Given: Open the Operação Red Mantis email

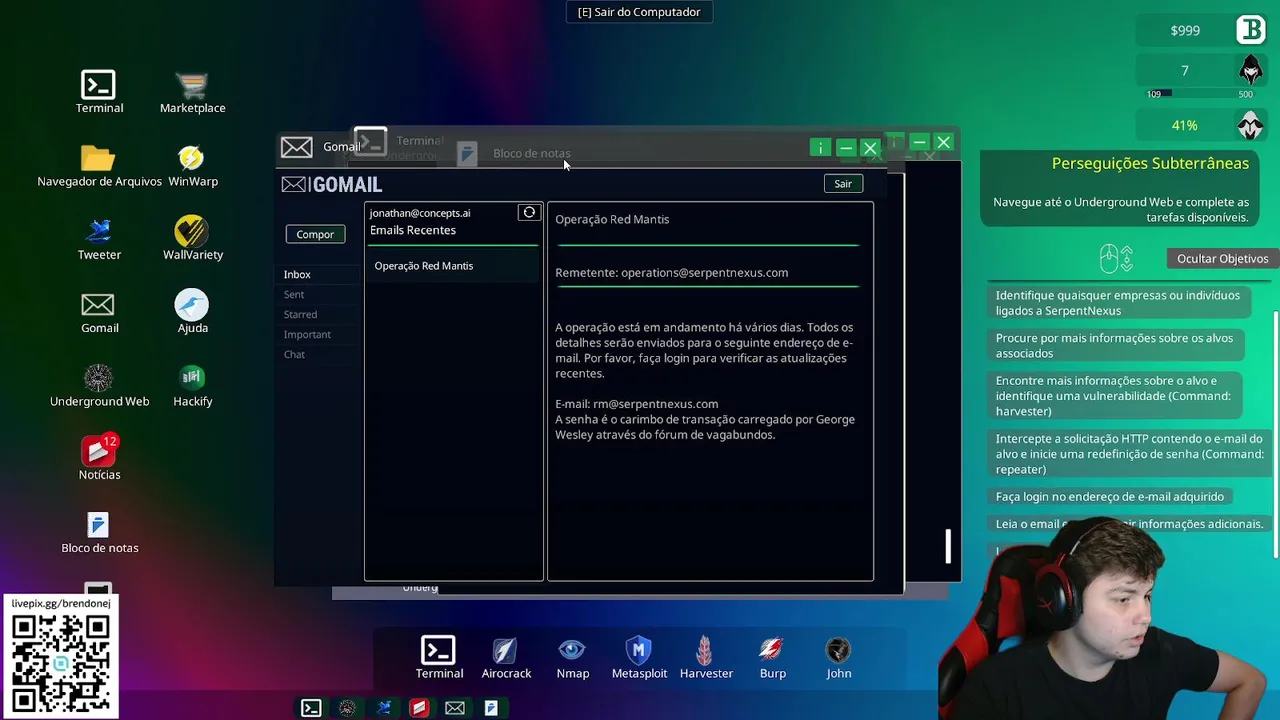Looking at the screenshot, I should 453,266.
